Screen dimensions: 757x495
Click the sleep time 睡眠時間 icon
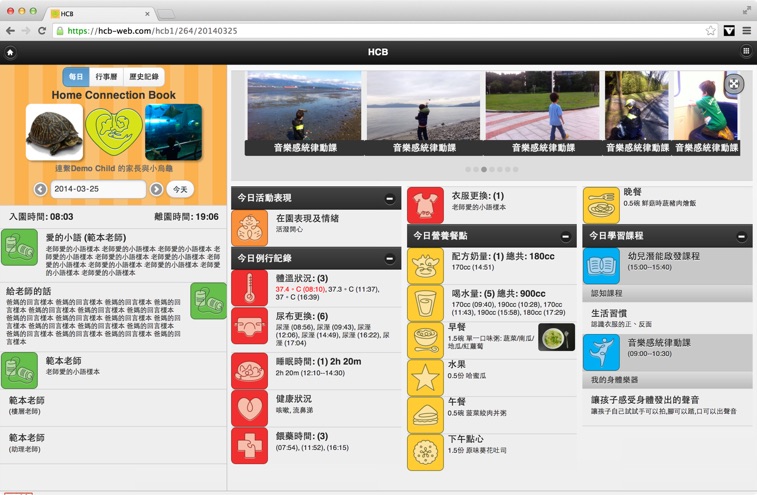(249, 370)
